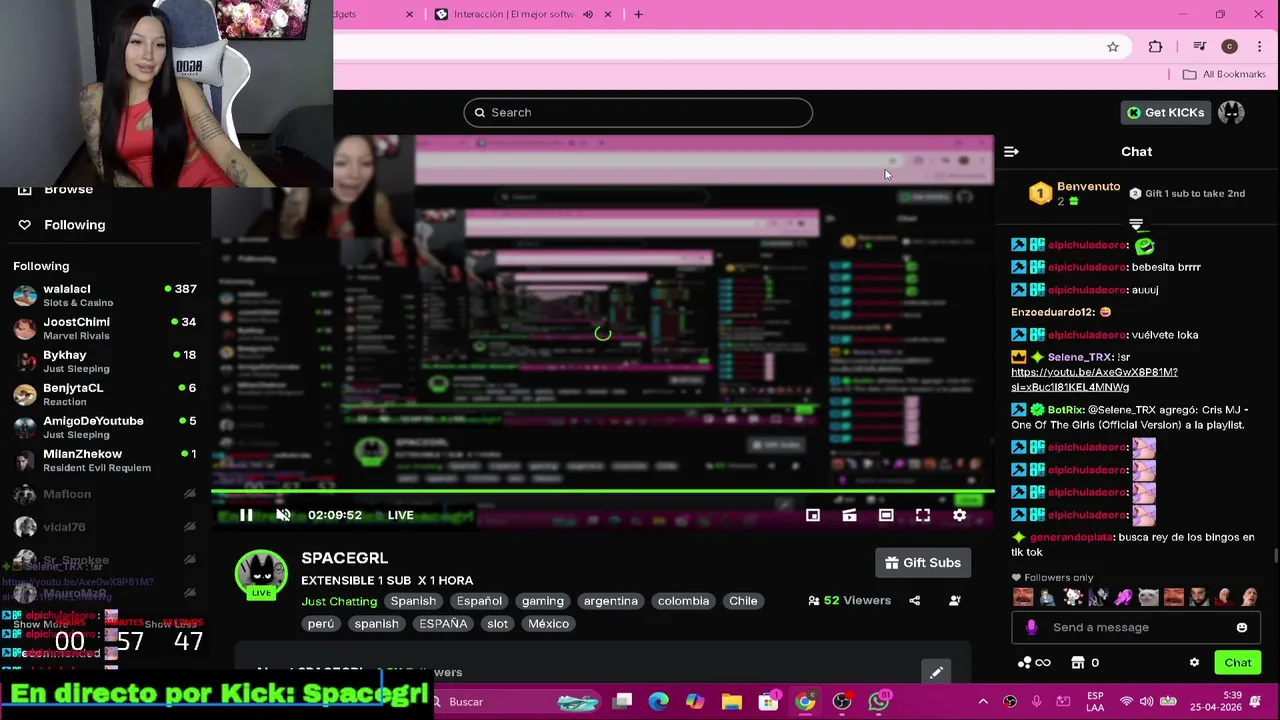Open OBS Studio from the taskbar
1280x720 pixels.
pos(842,702)
